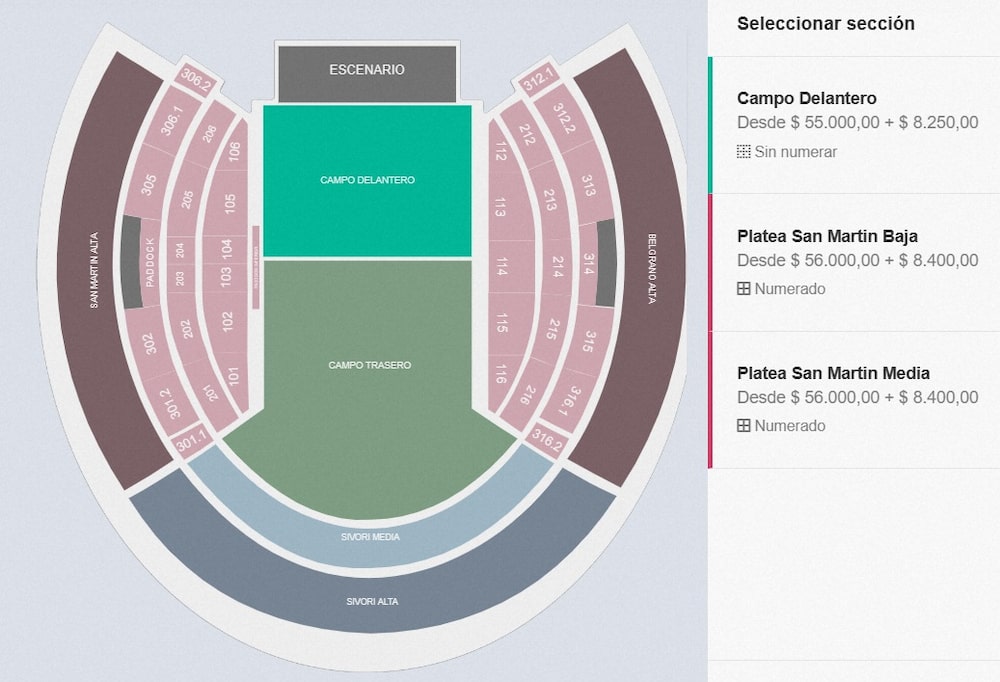Select seating block 315
Viewport: 1000px width, 682px height.
pyautogui.click(x=591, y=338)
